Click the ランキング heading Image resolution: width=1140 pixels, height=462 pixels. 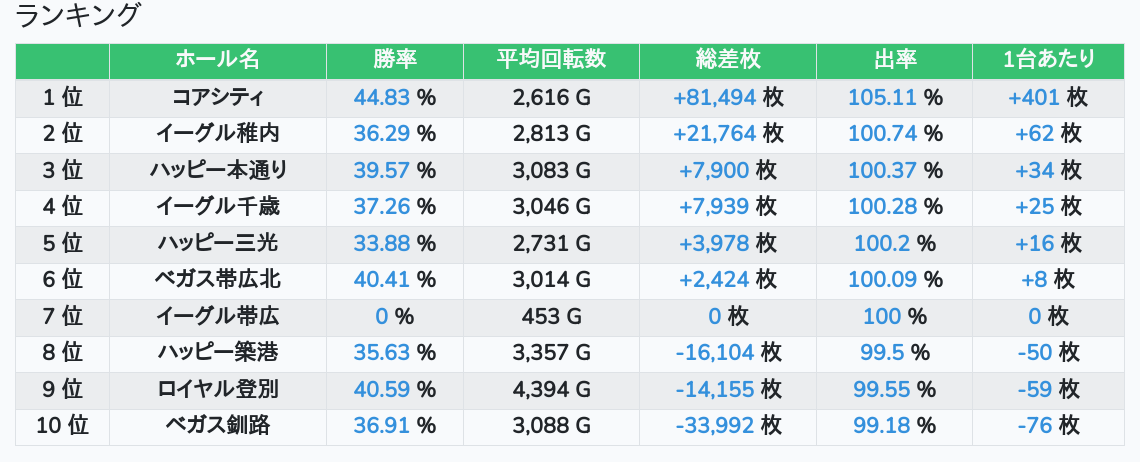76,16
